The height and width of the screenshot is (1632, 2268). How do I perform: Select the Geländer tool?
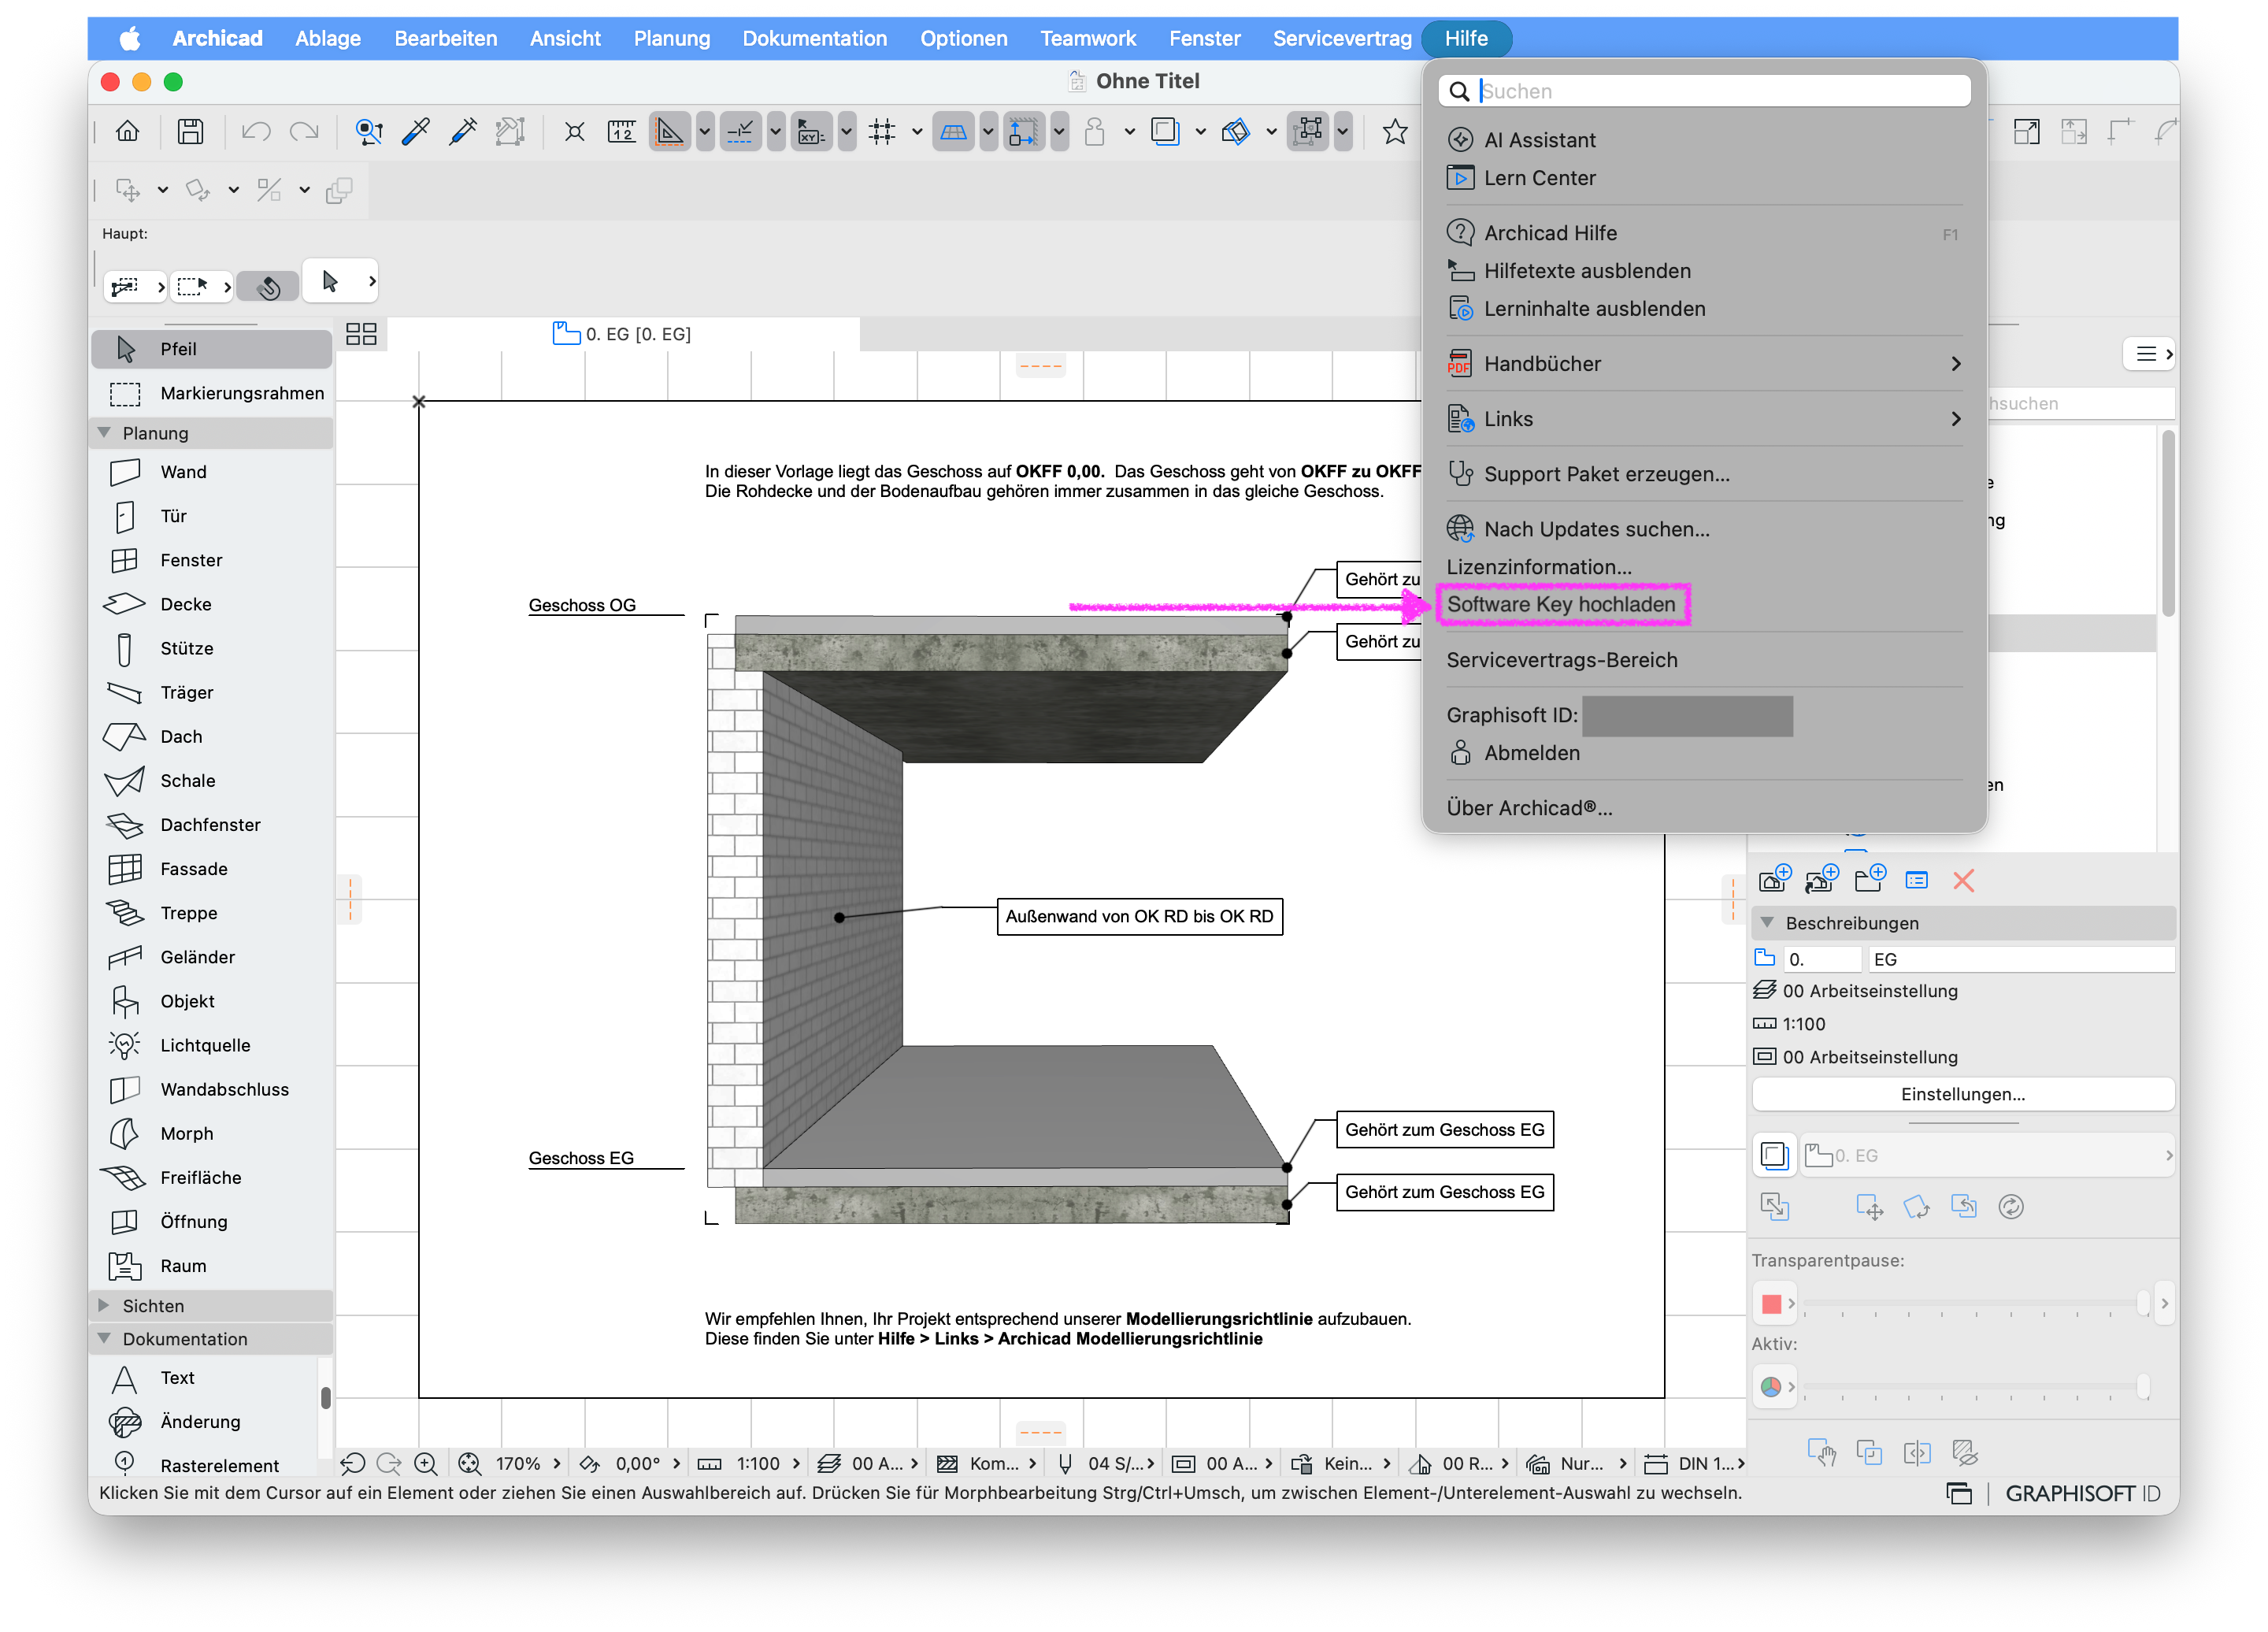coord(211,957)
